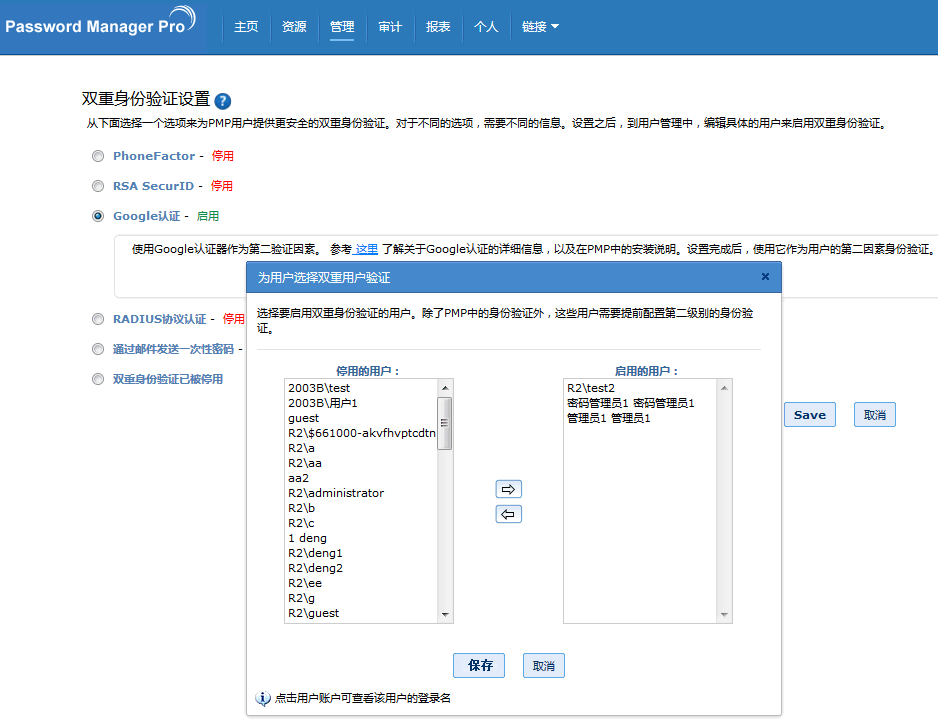Select user R2\deng2
Viewport: 938px width, 725px height.
[x=361, y=568]
